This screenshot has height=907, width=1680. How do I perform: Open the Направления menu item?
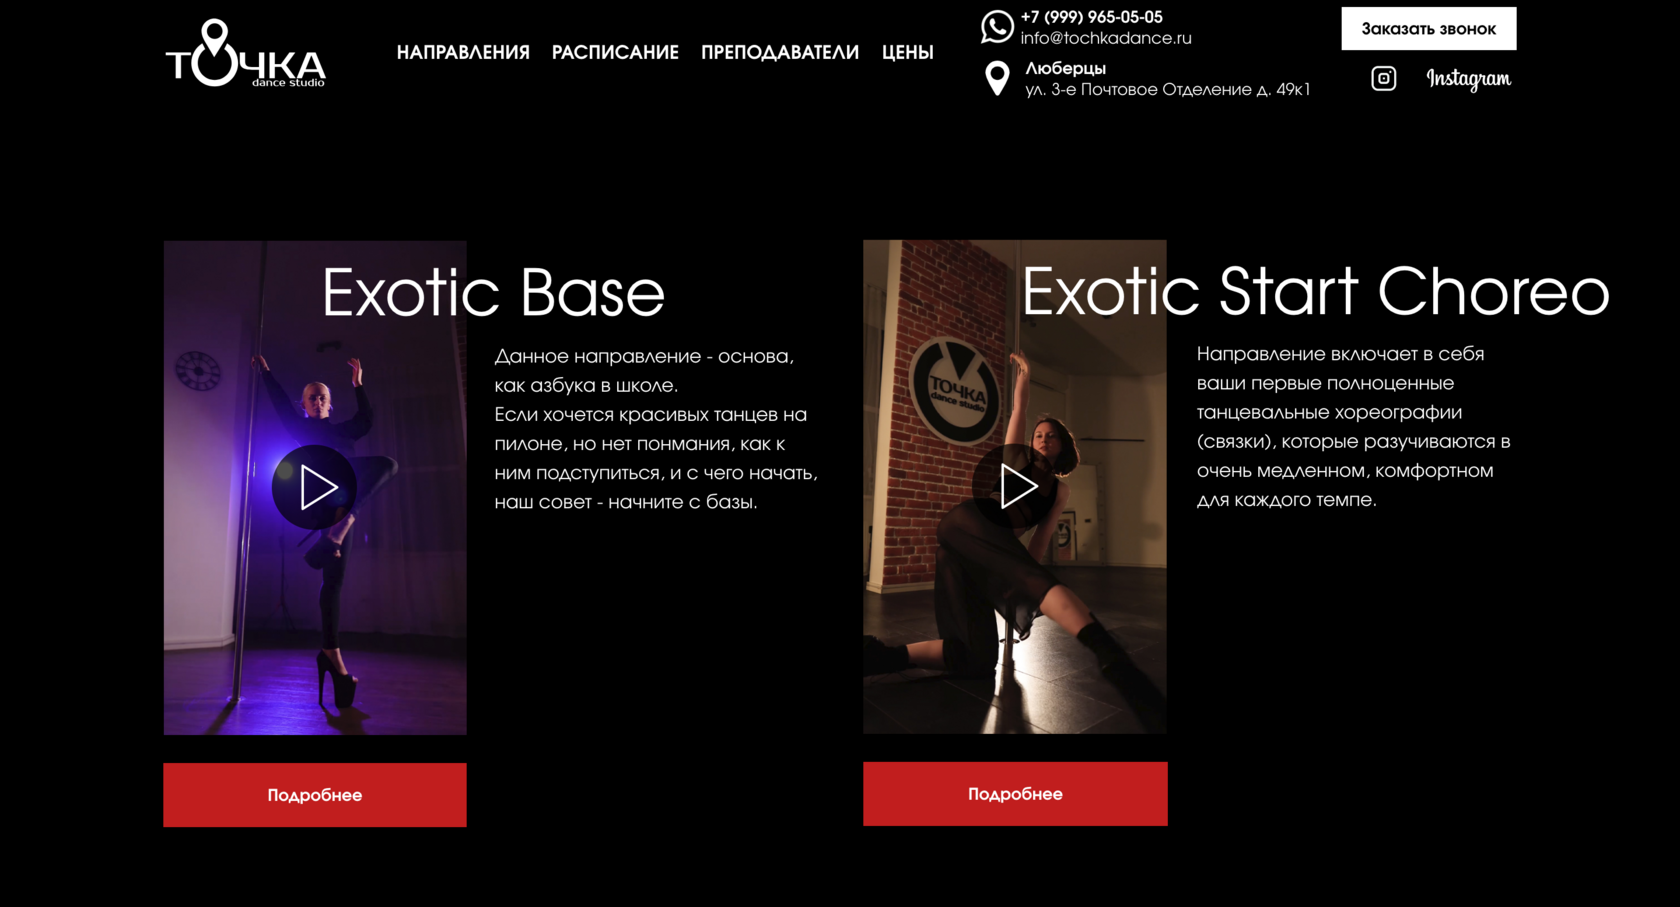(463, 52)
